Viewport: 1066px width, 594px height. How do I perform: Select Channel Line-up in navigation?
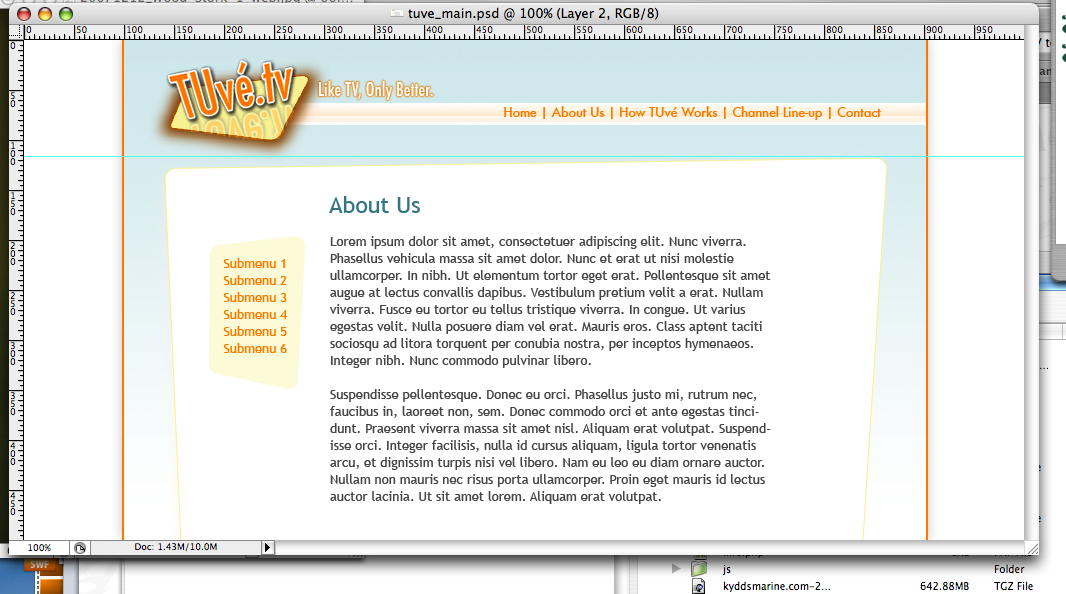pyautogui.click(x=777, y=113)
